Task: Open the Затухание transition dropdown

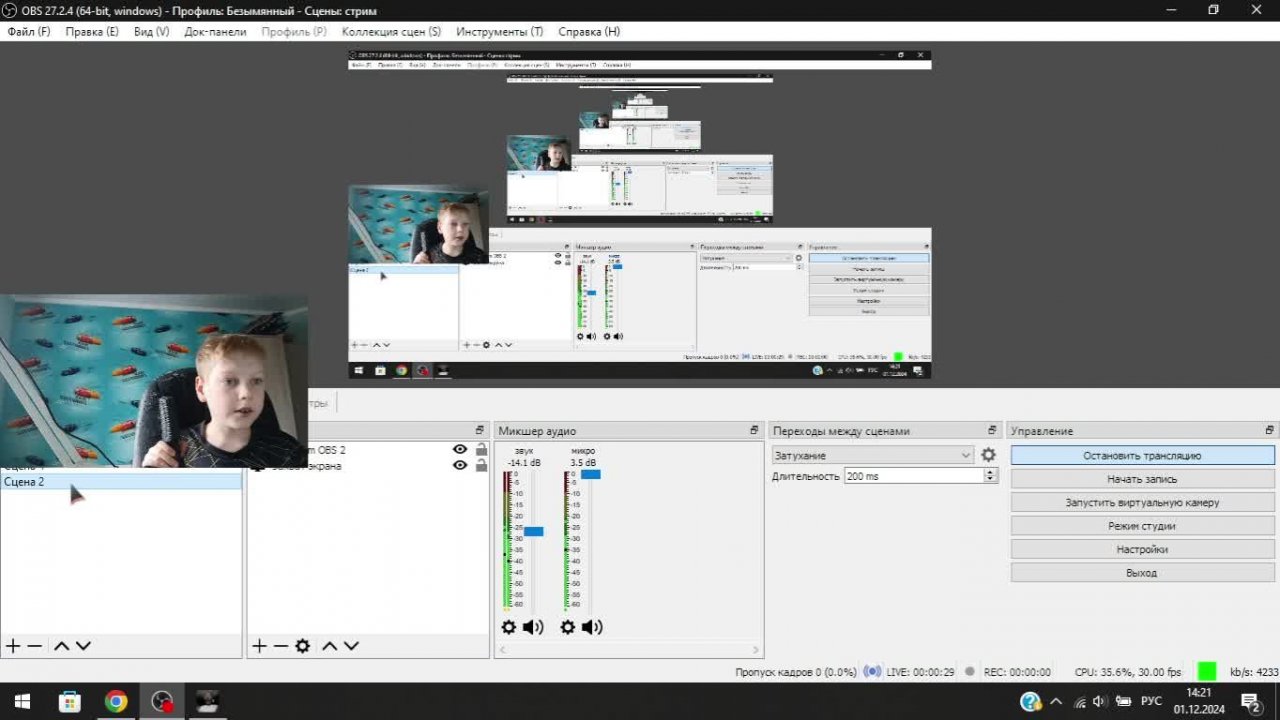Action: click(x=872, y=455)
